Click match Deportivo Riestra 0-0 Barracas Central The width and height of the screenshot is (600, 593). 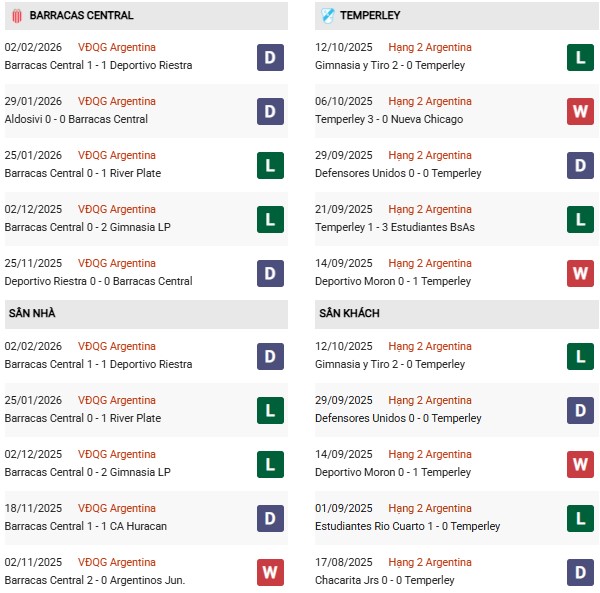tap(98, 282)
